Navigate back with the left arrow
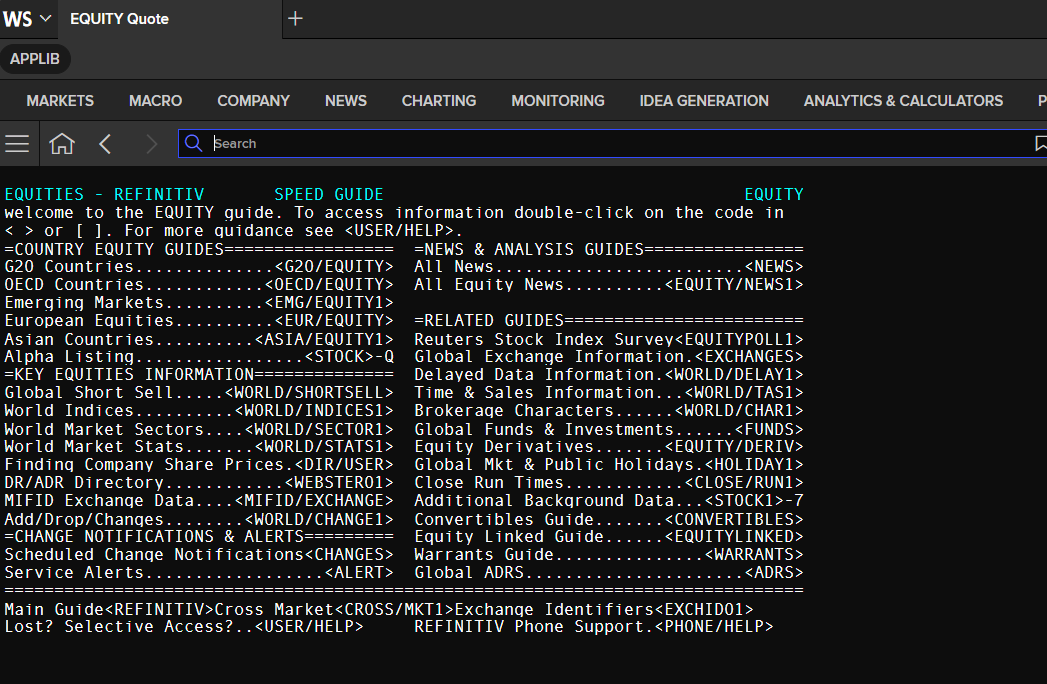Image resolution: width=1047 pixels, height=684 pixels. (105, 144)
